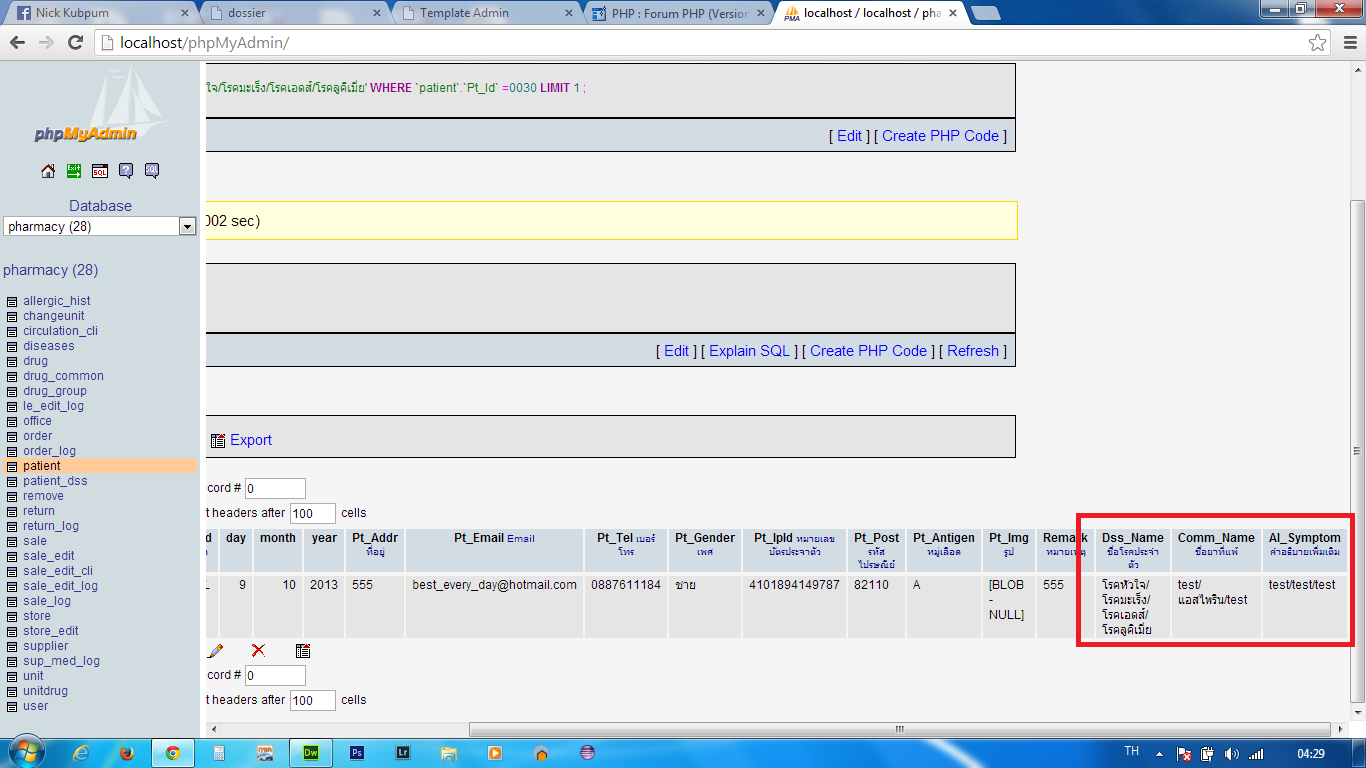This screenshot has width=1366, height=768.
Task: Click the pencil edit-row icon
Action: point(216,651)
